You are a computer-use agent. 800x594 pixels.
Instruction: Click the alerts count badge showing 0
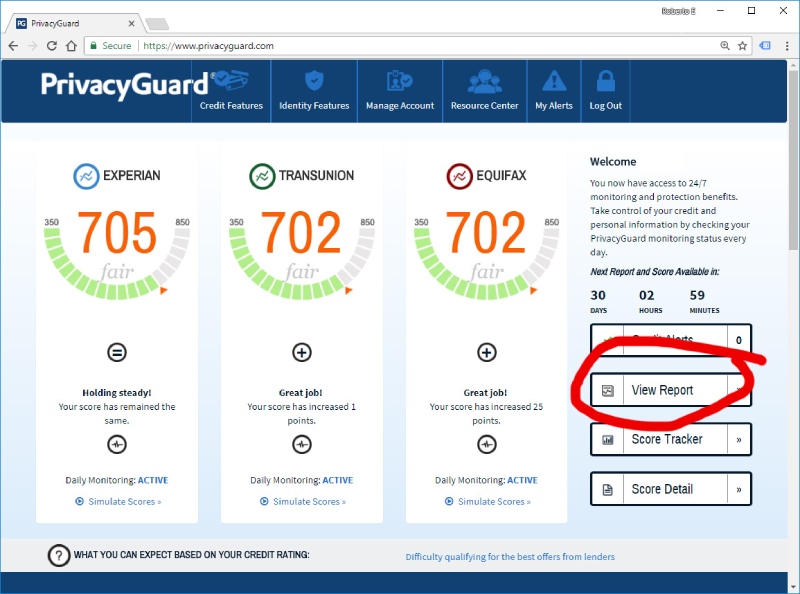[739, 340]
